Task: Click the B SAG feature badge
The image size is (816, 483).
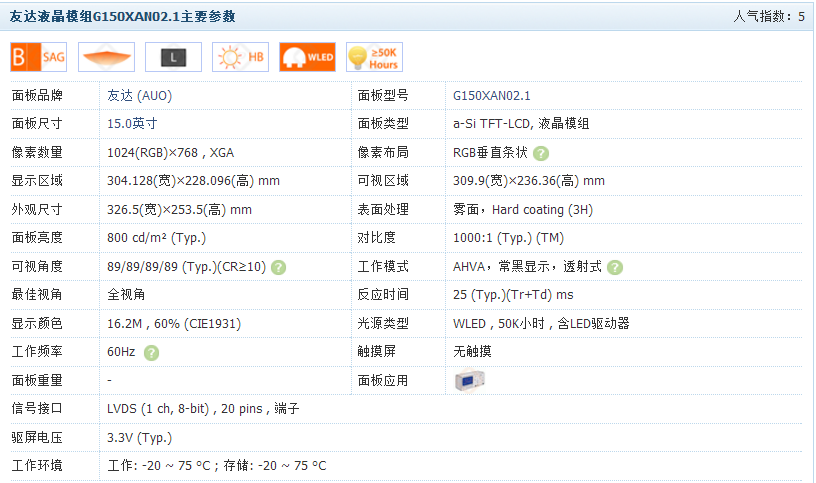Action: [39, 58]
